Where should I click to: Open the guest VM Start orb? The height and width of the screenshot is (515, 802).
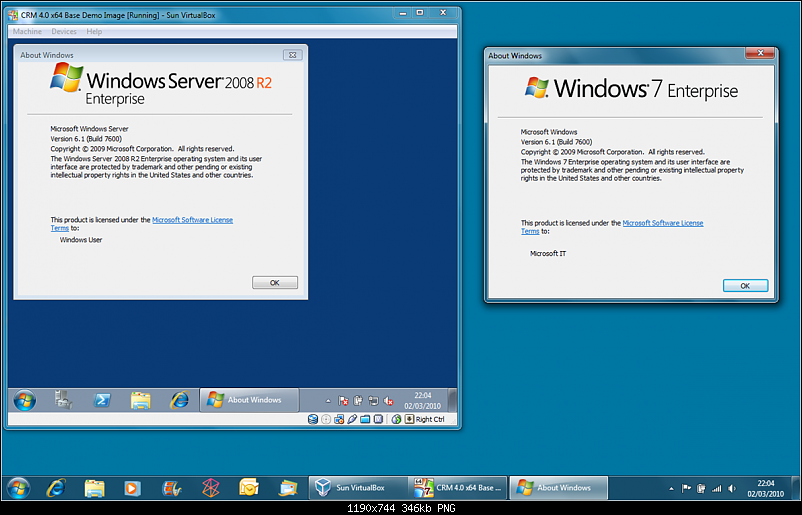coord(25,400)
